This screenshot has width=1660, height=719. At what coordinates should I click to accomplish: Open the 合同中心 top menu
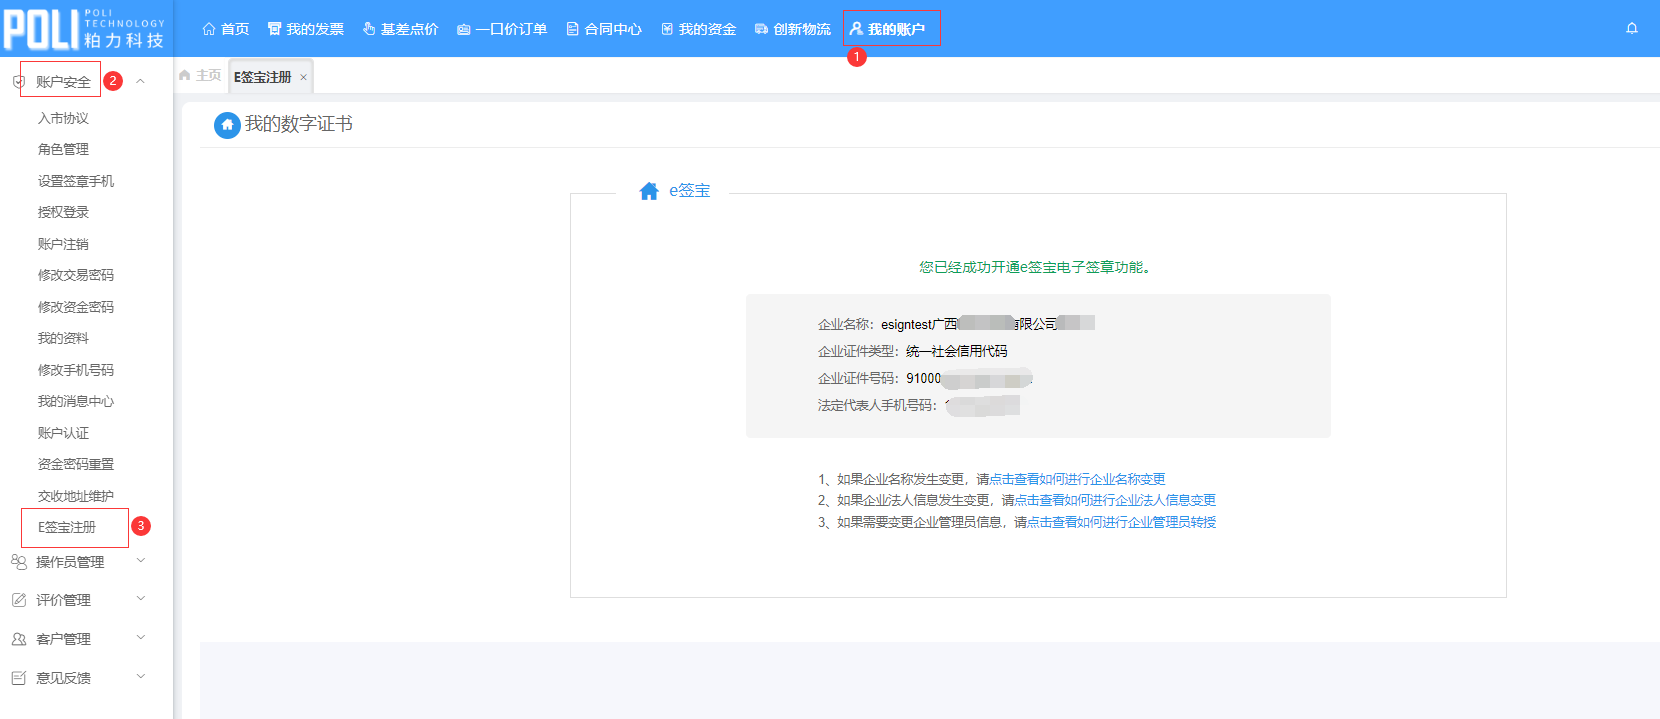point(604,29)
